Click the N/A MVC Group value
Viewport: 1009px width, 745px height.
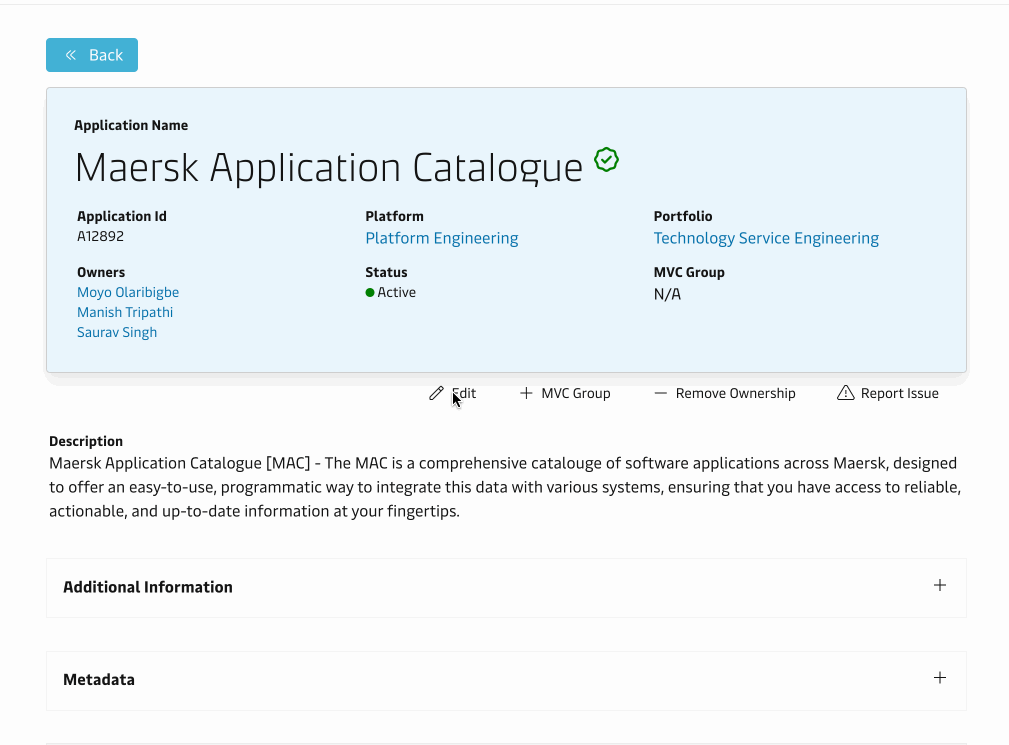tap(667, 294)
